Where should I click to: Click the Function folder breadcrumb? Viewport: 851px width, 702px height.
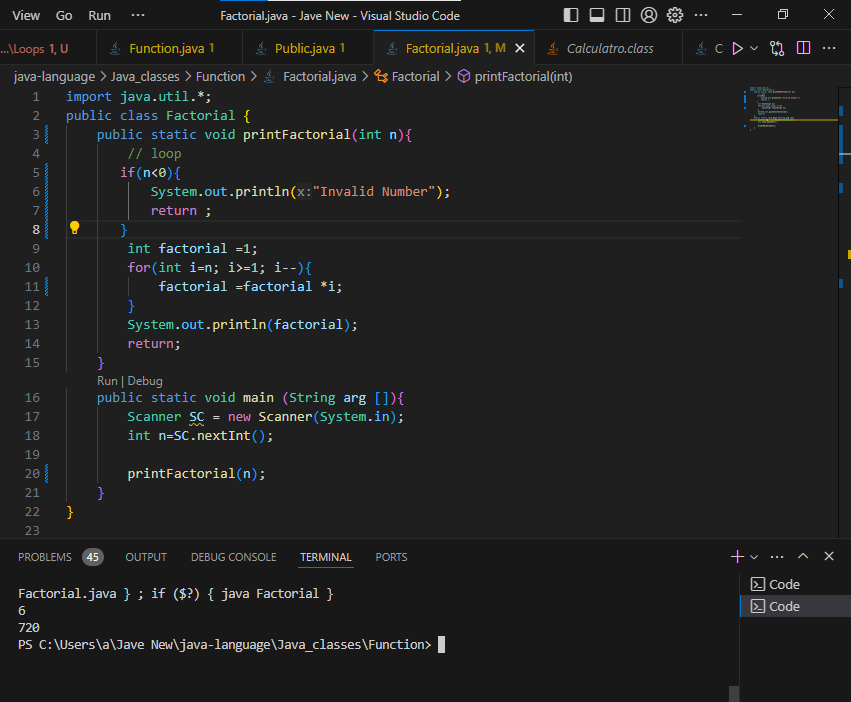(x=220, y=77)
